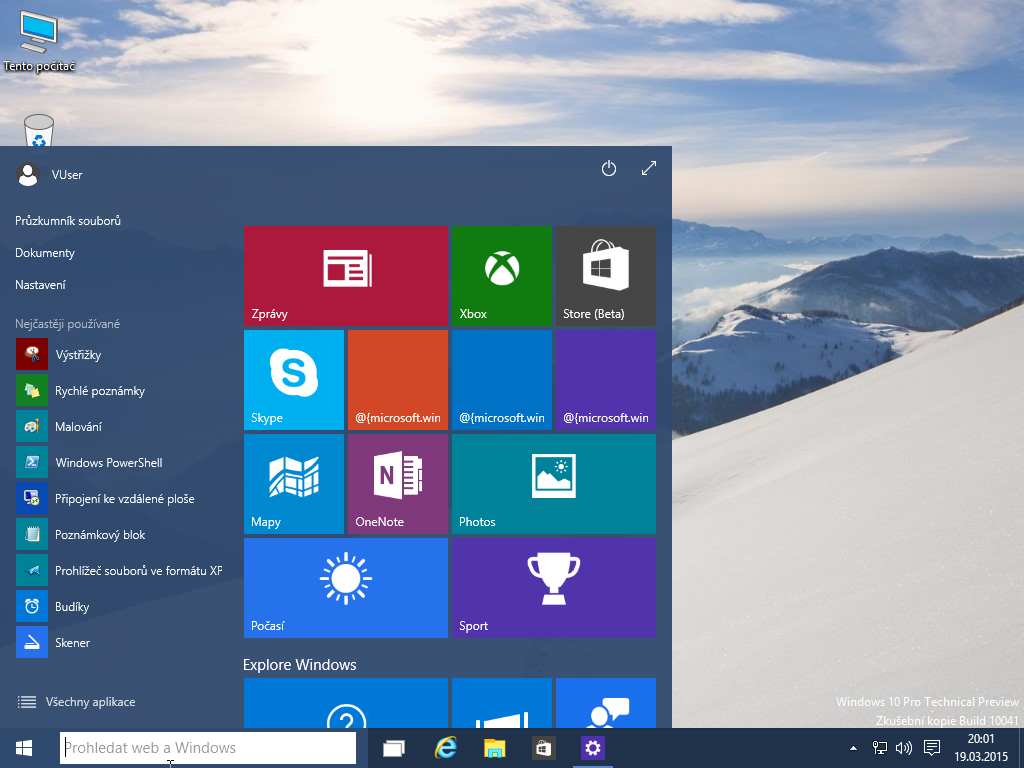Show Všechny aplikace list

point(76,702)
